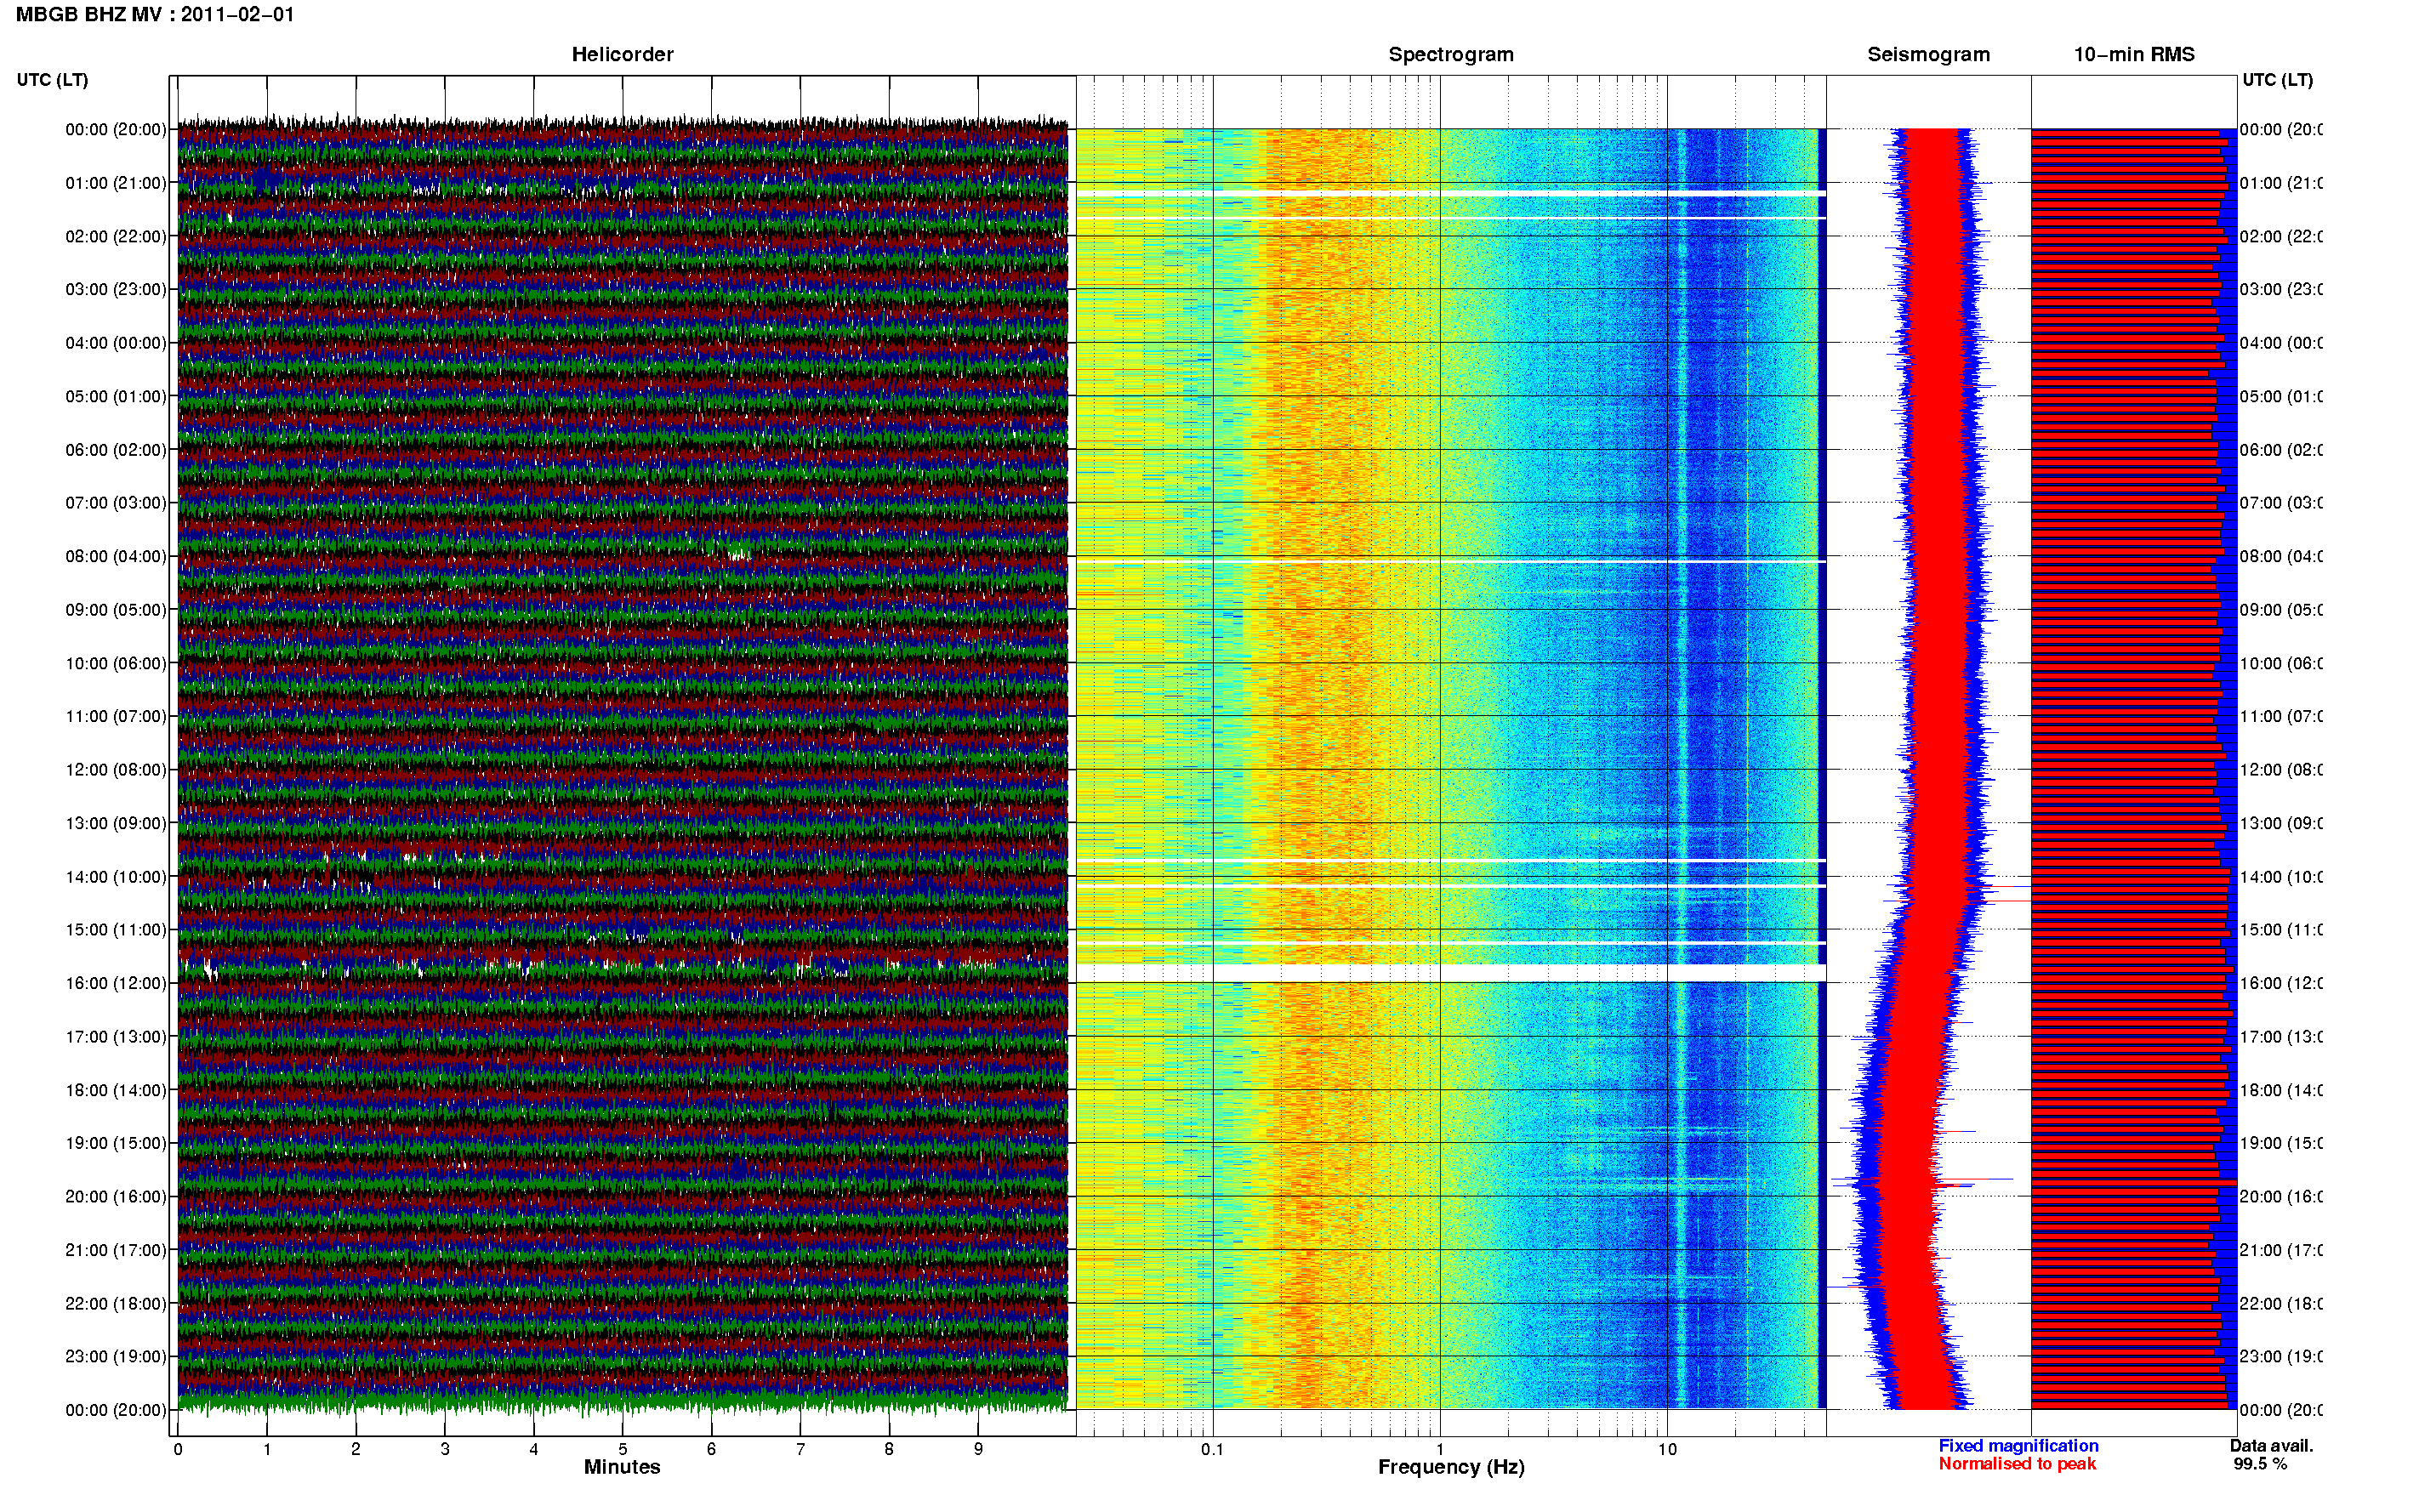This screenshot has width=2419, height=1512.
Task: Click the red Normalised to peak legend text
Action: point(2017,1464)
